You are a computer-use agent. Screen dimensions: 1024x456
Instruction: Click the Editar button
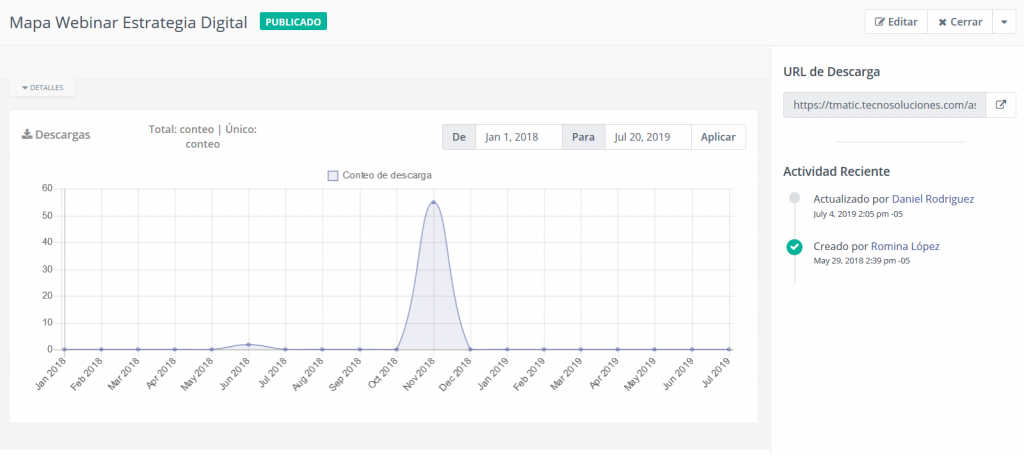pos(896,22)
